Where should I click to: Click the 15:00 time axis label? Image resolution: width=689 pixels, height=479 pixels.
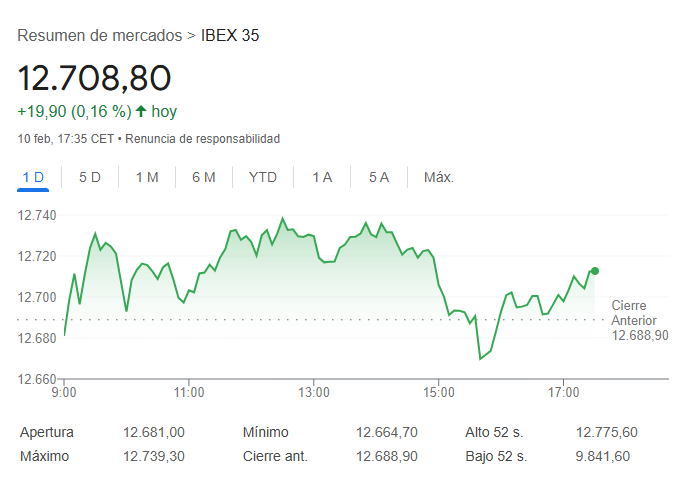pyautogui.click(x=439, y=392)
